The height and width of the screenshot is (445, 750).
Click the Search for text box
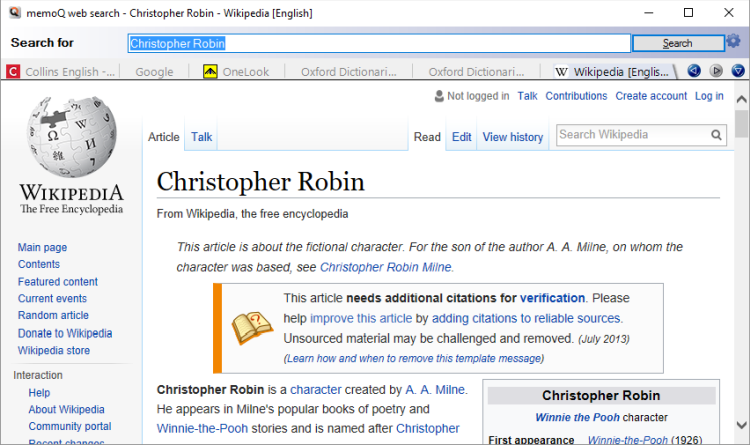pyautogui.click(x=380, y=43)
